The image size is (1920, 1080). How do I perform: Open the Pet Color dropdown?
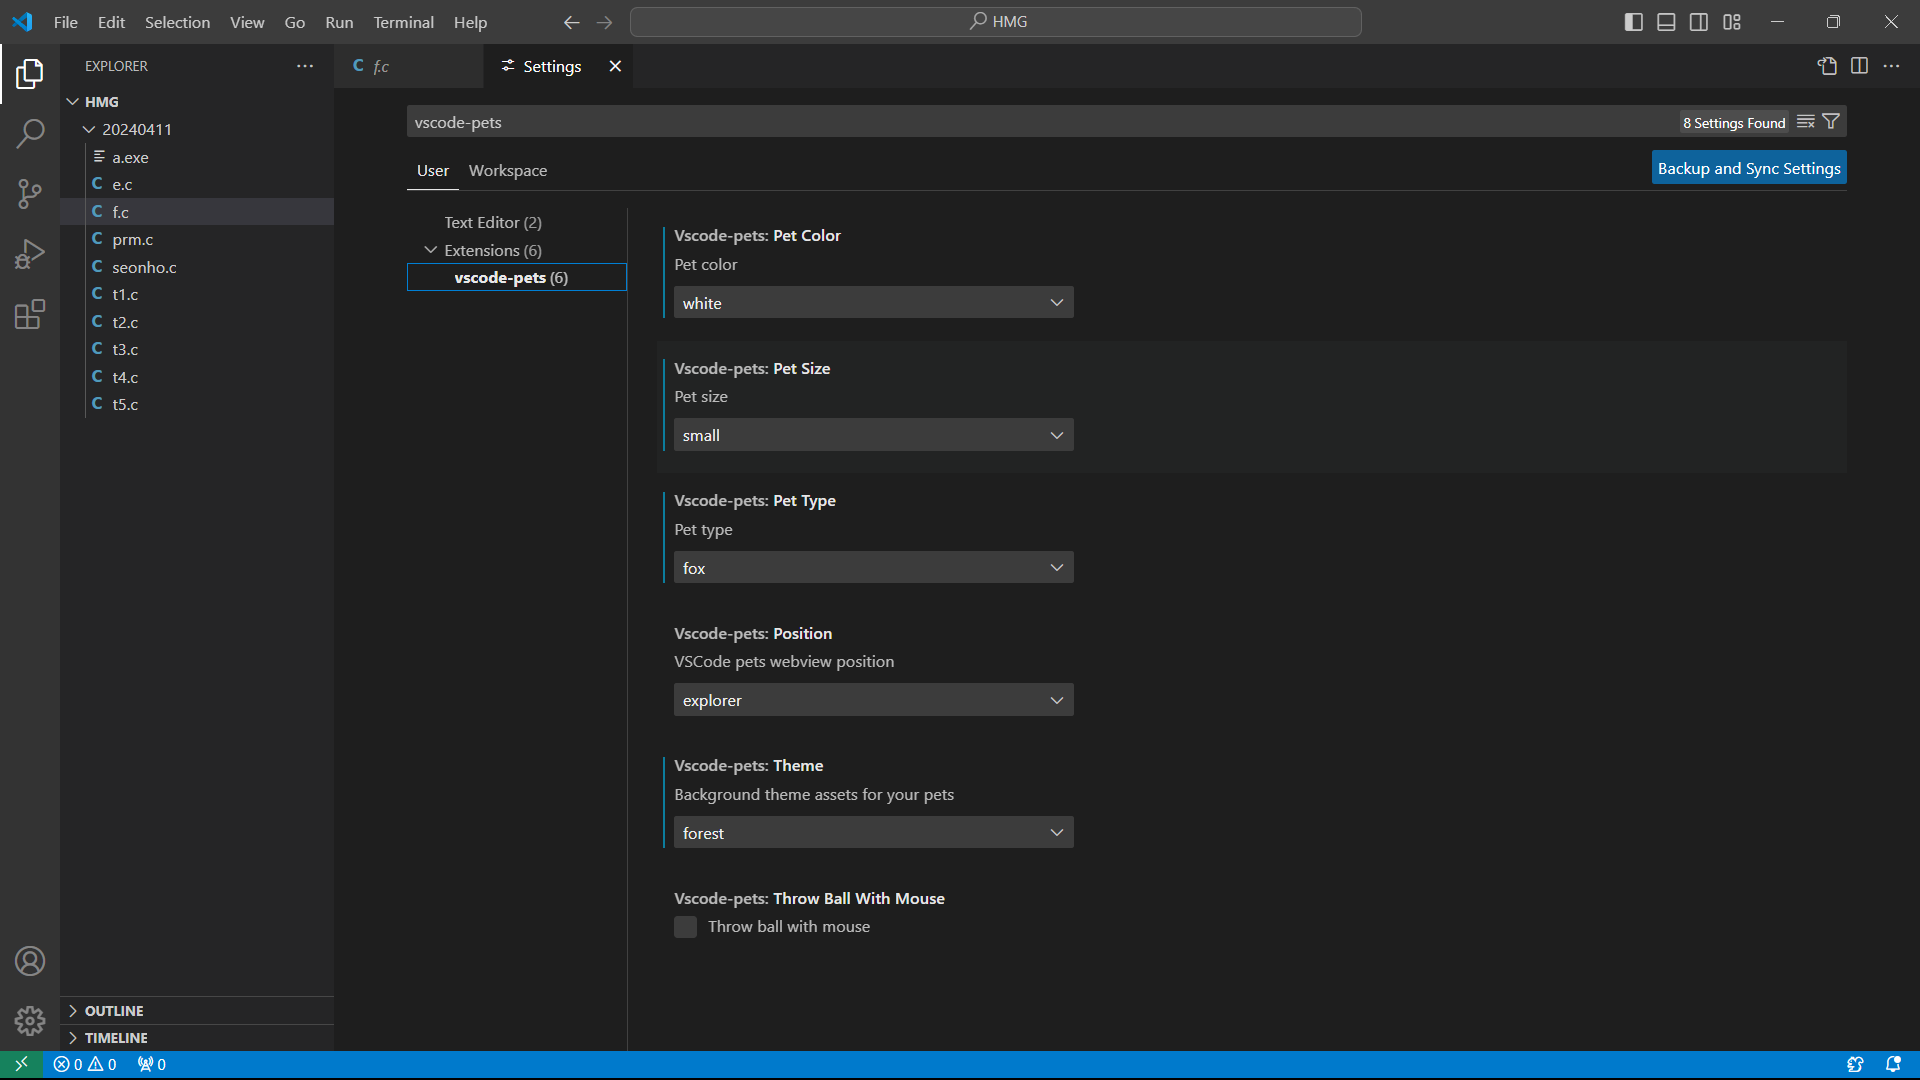(x=873, y=303)
